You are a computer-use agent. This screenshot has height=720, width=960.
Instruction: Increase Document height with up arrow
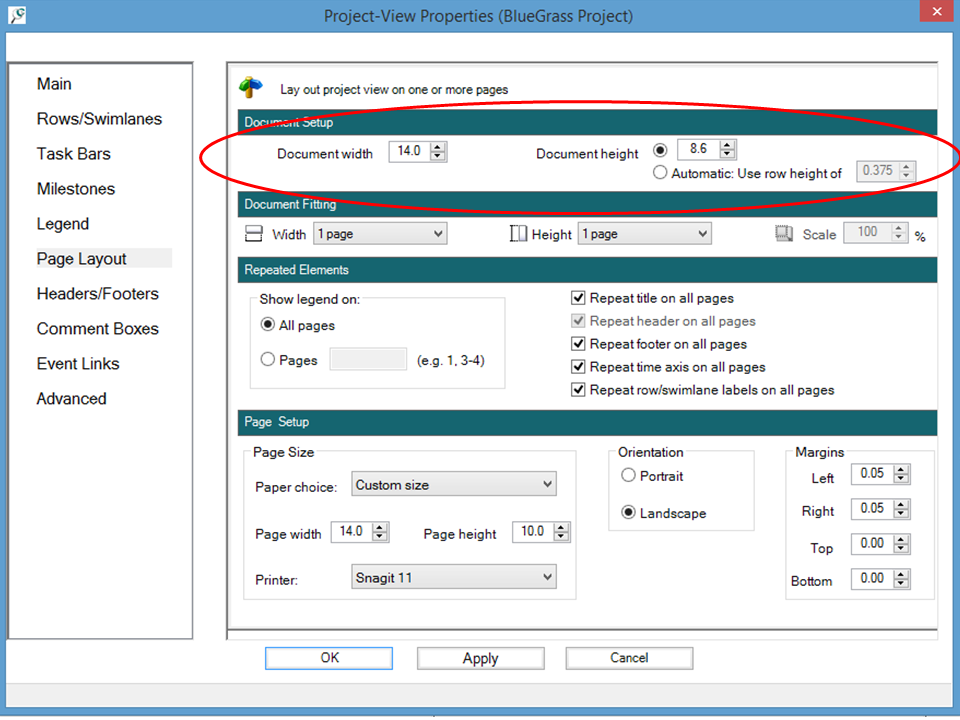click(727, 145)
